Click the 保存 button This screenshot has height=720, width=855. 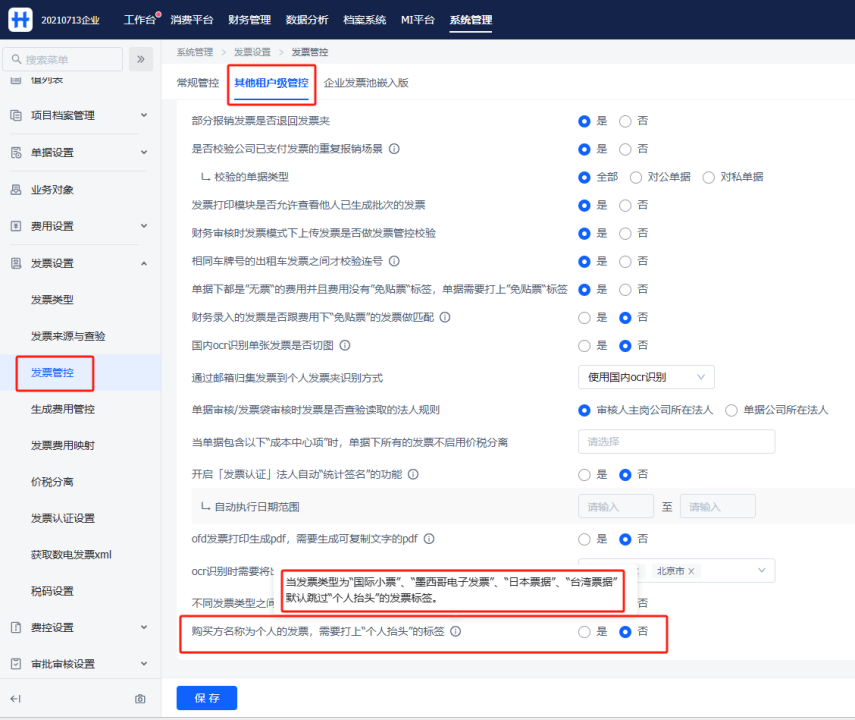coord(206,698)
